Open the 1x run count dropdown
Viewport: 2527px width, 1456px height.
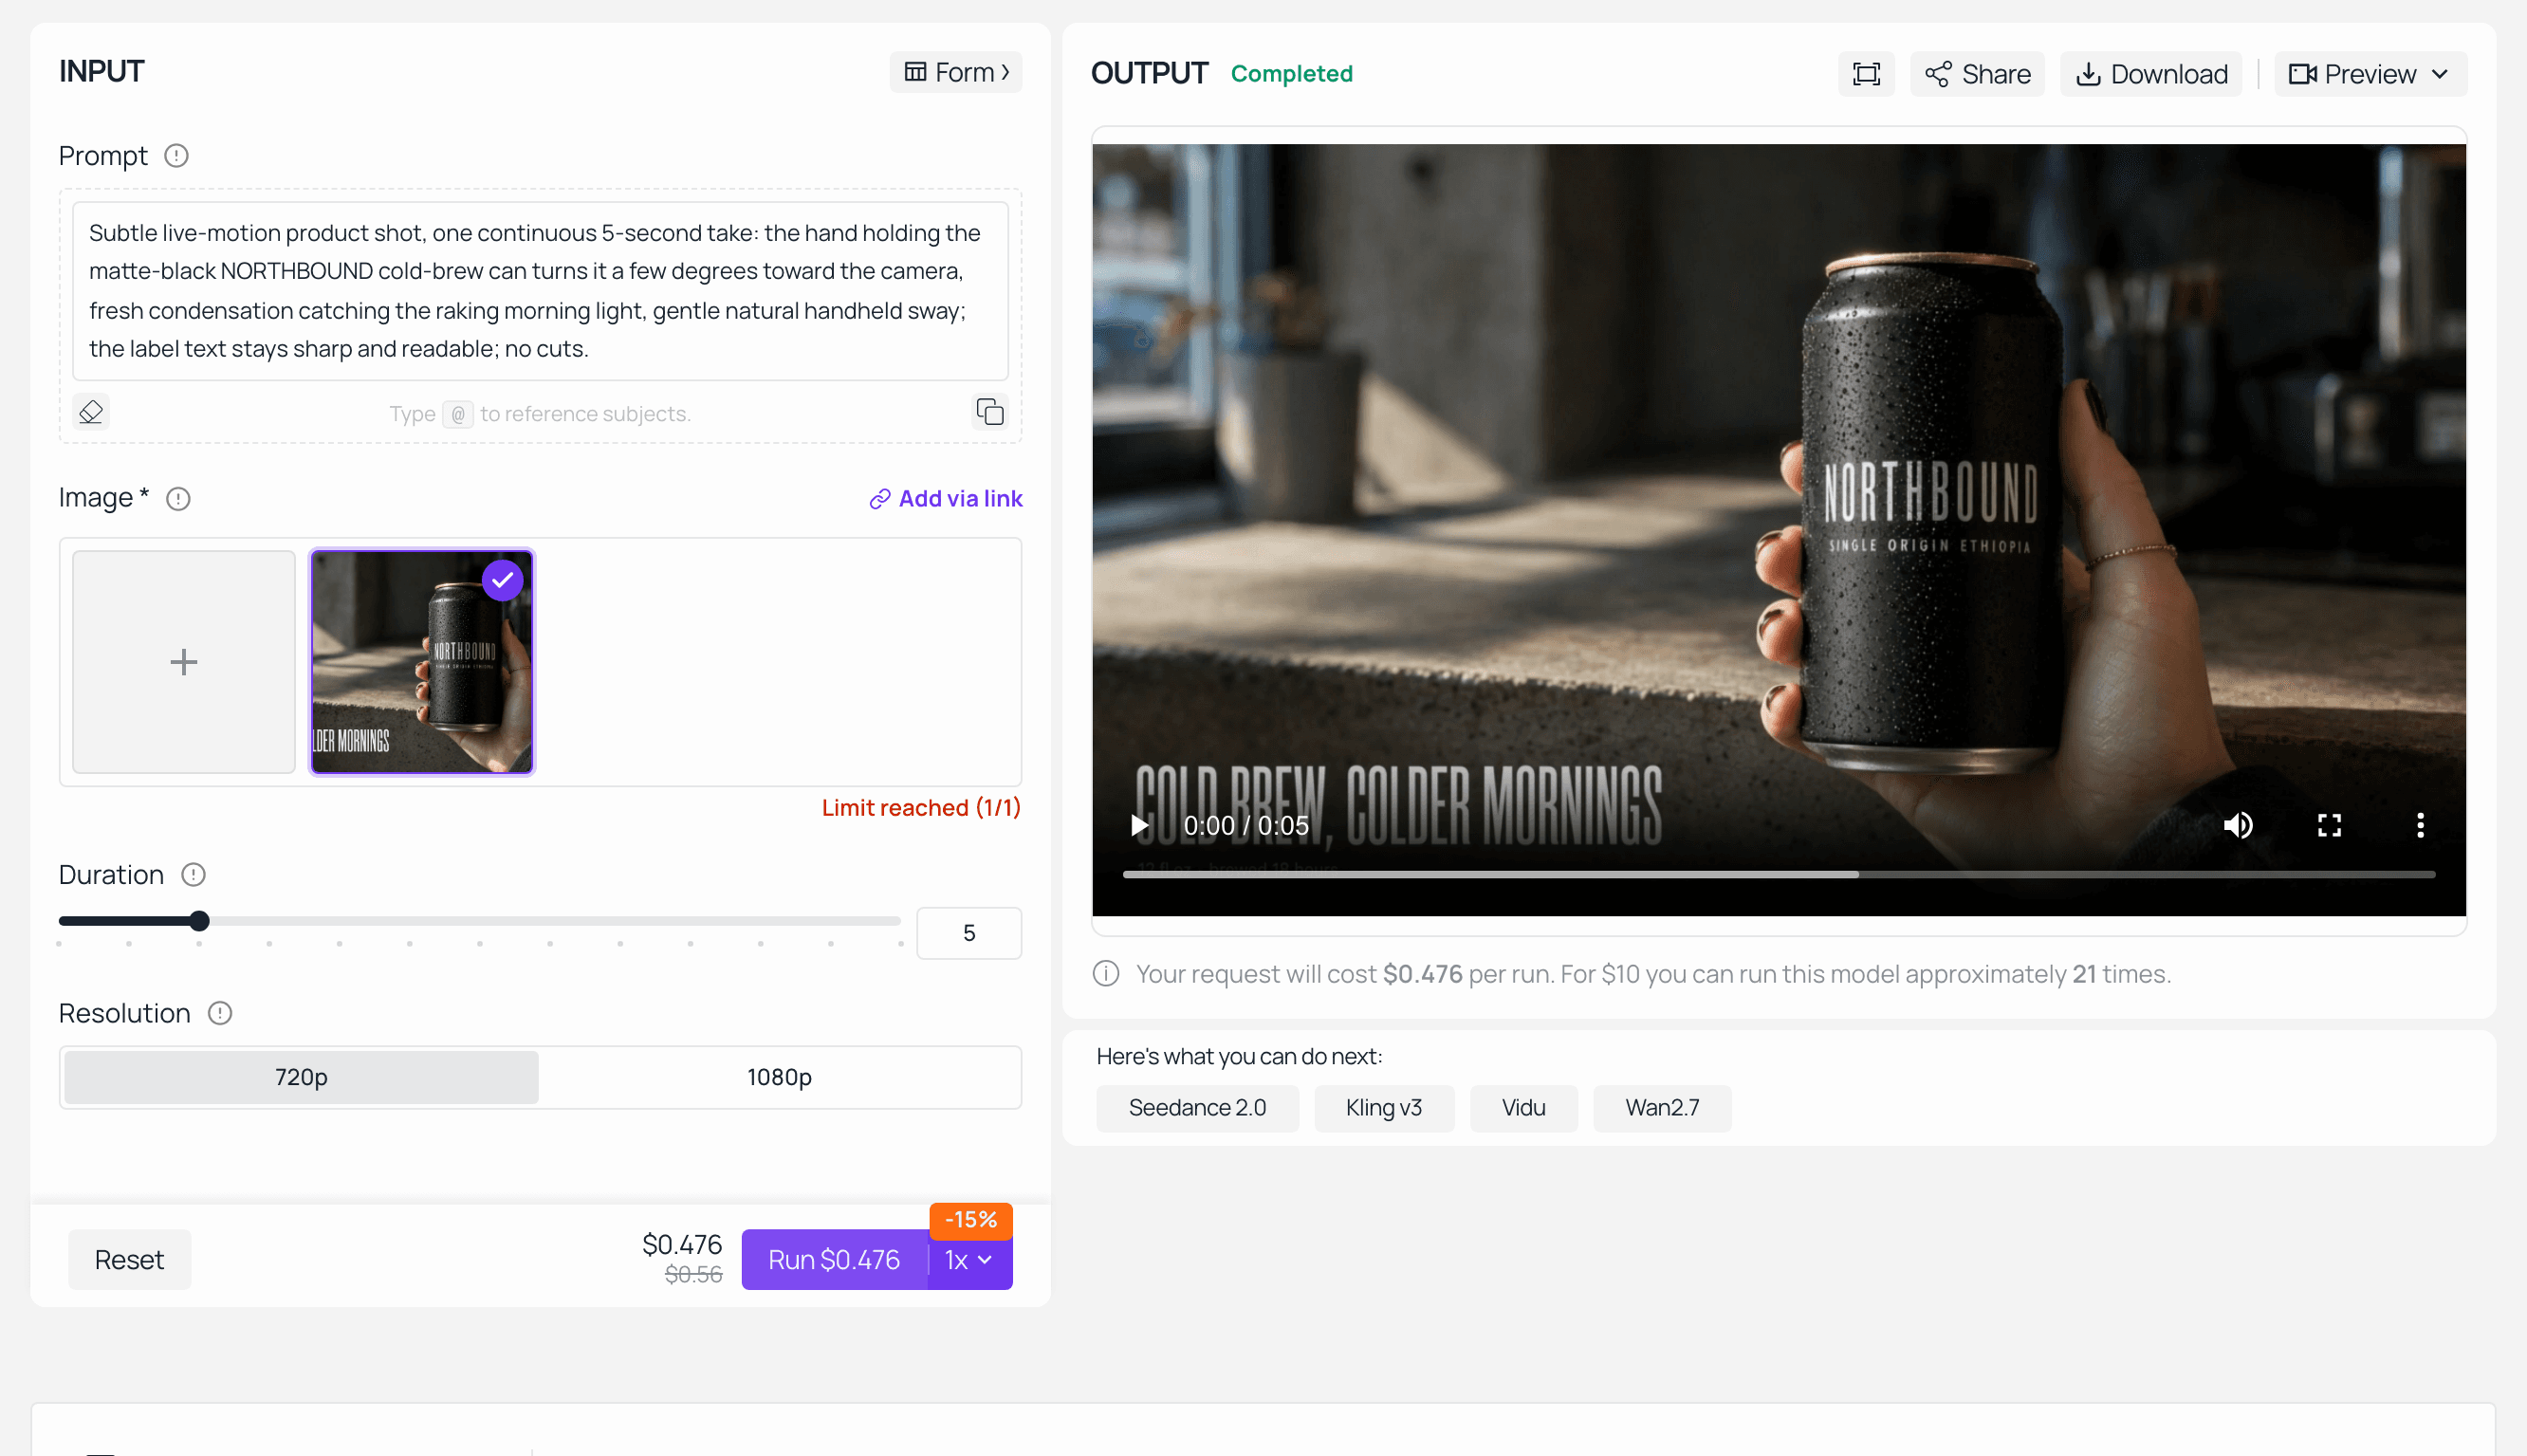coord(969,1260)
